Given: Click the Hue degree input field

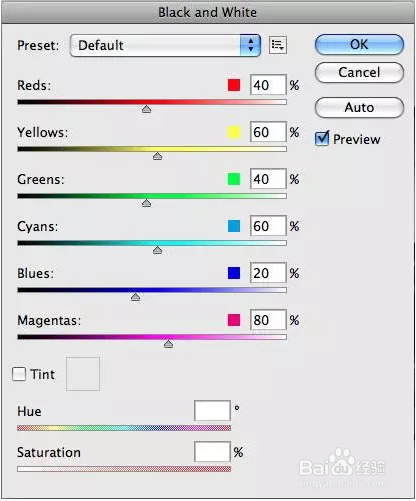Looking at the screenshot, I should tap(212, 411).
